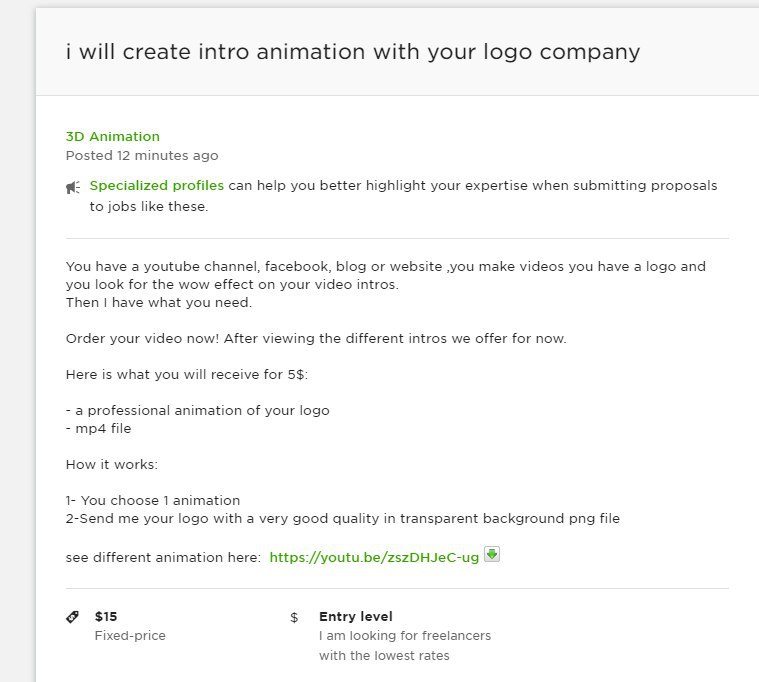
Task: Click the Fixed-price label
Action: [130, 636]
